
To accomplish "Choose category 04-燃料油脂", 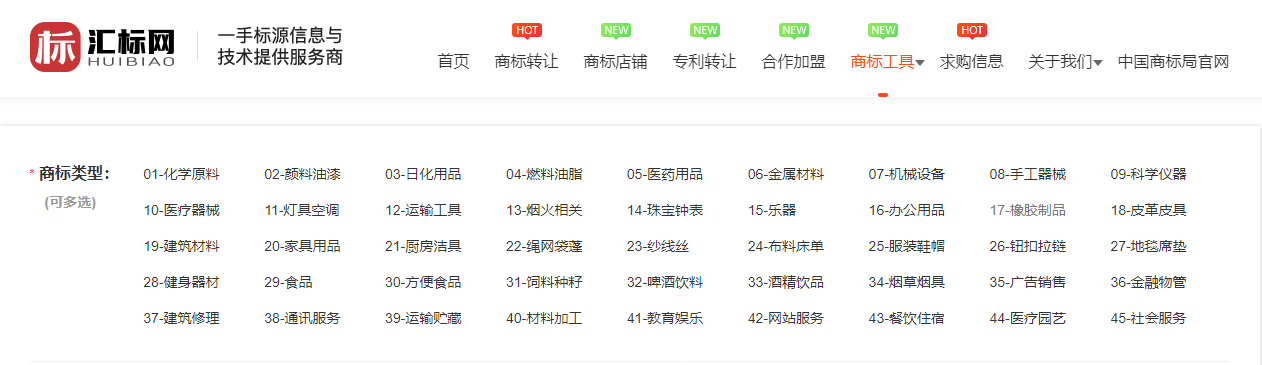I will pos(544,174).
